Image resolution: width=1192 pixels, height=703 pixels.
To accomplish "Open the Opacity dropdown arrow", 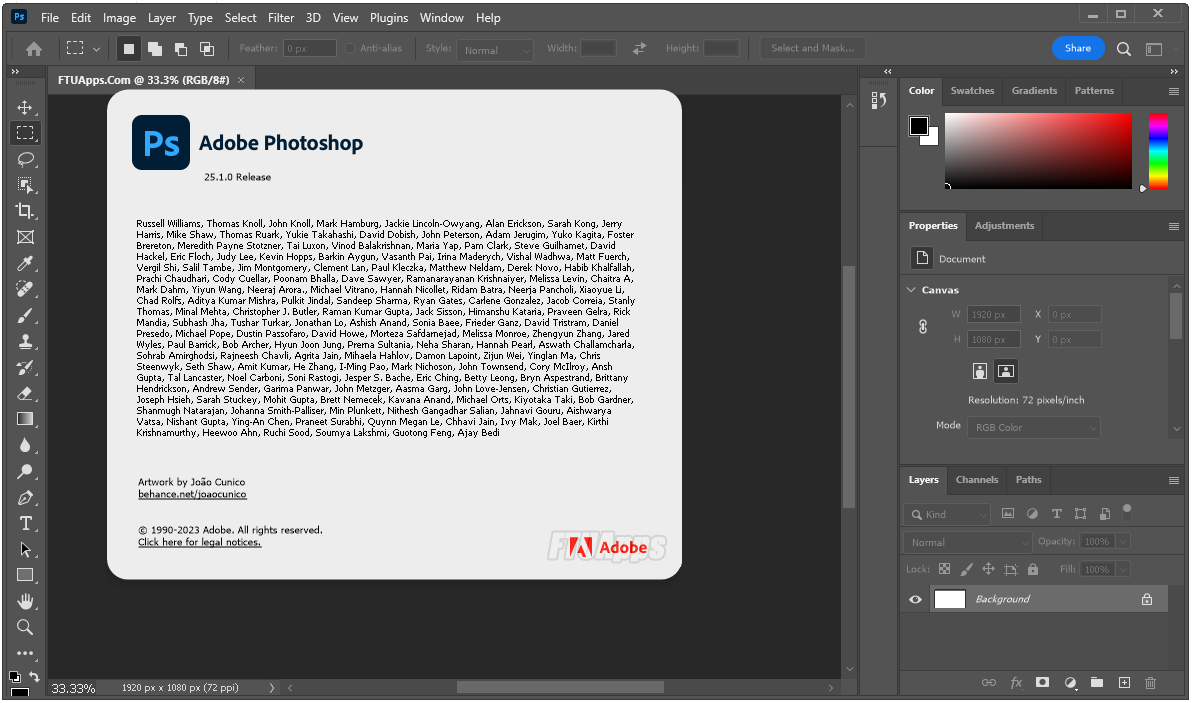I will (1124, 541).
